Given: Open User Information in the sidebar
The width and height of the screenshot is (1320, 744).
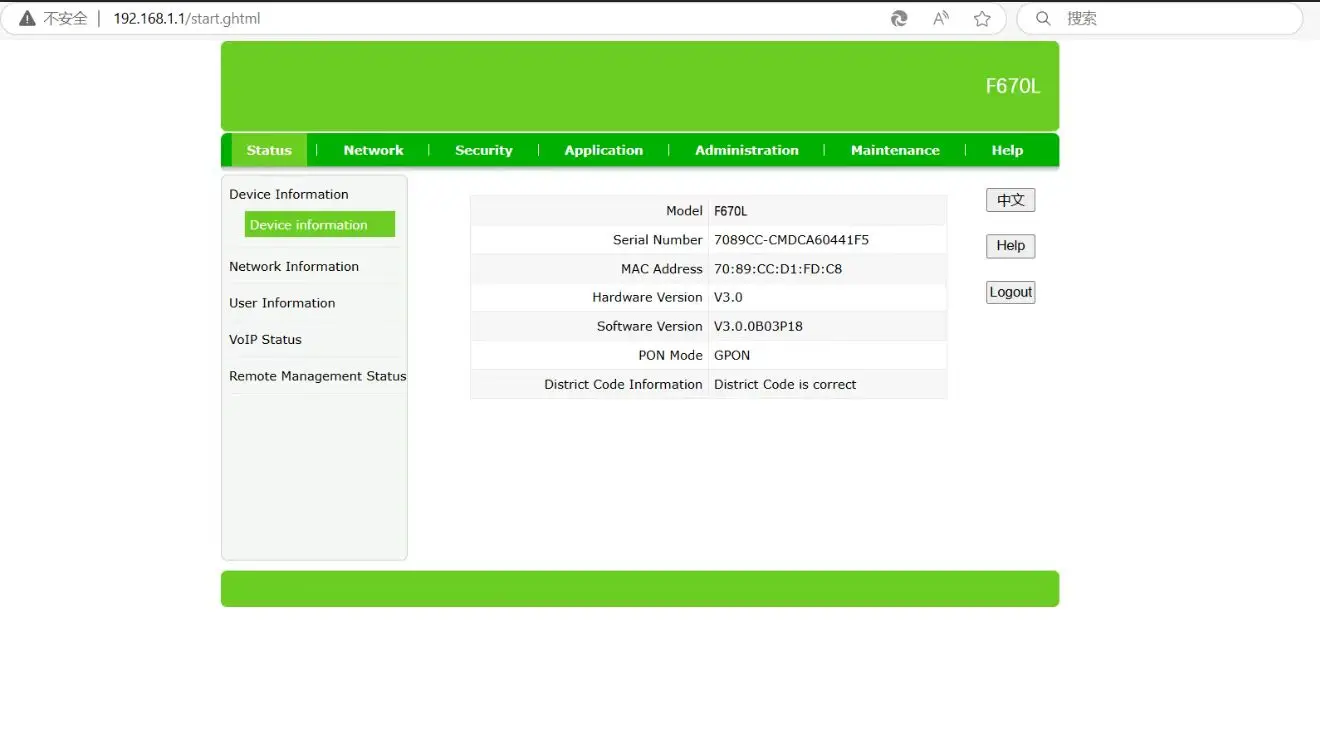Looking at the screenshot, I should (282, 303).
